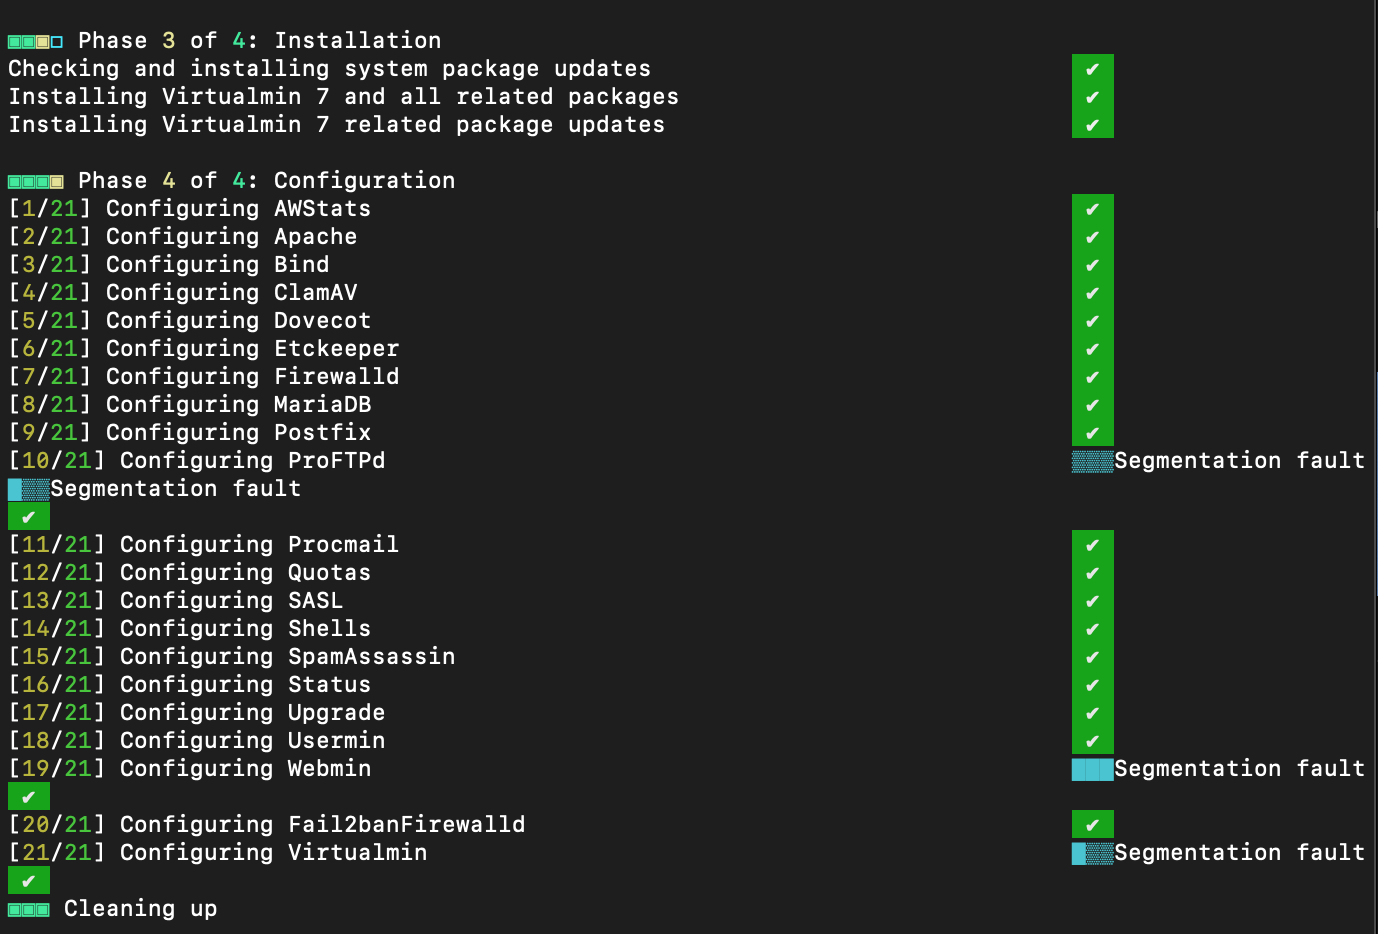Screen dimensions: 1378x934
Task: Click the checkmark for Configuring SpamAssassin
Action: (x=1092, y=657)
